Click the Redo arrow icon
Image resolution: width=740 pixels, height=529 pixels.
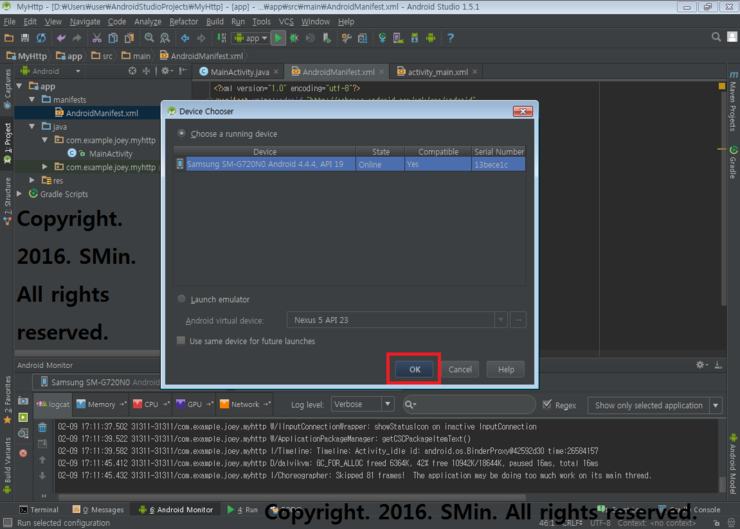(x=77, y=38)
